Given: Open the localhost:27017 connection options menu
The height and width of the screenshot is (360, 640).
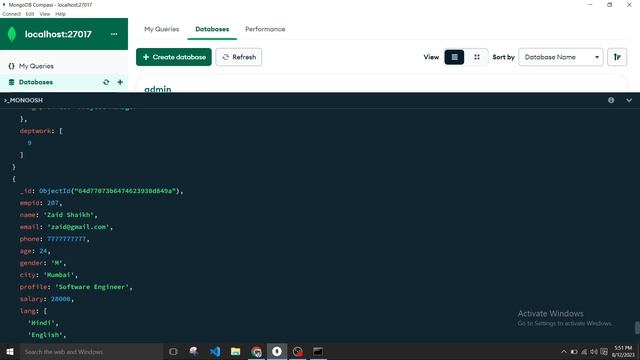Looking at the screenshot, I should click(114, 34).
